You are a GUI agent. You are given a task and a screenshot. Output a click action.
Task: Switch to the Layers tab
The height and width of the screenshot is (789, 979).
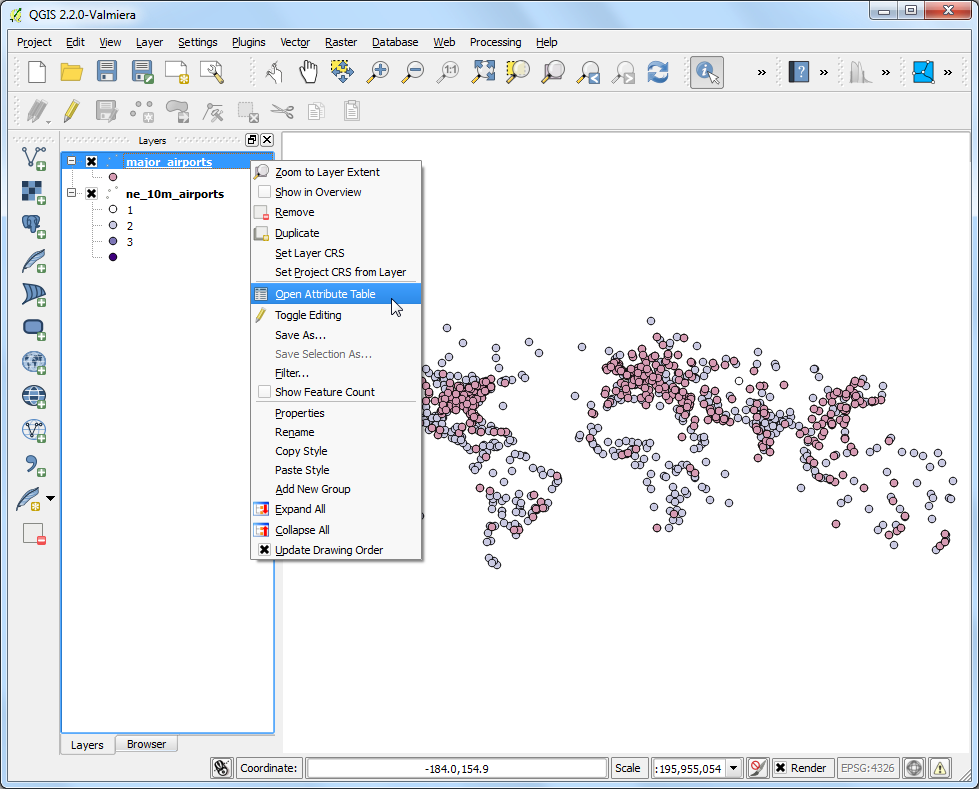[87, 745]
